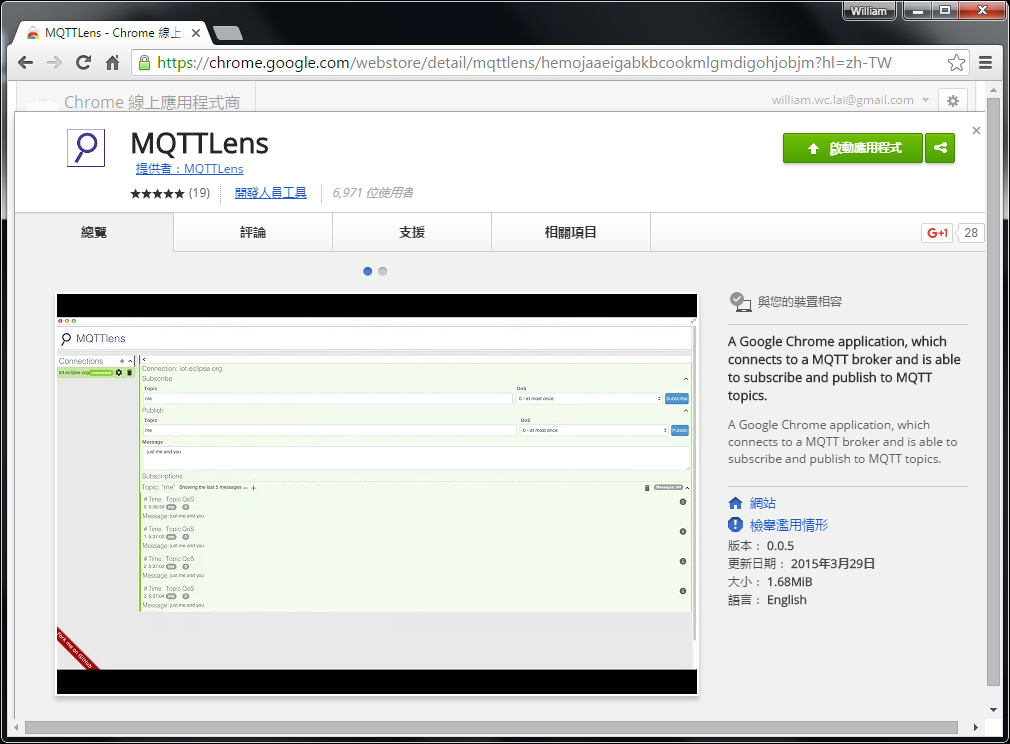Bookmark this page with the star icon
Screen dimensions: 1010x744
click(956, 62)
